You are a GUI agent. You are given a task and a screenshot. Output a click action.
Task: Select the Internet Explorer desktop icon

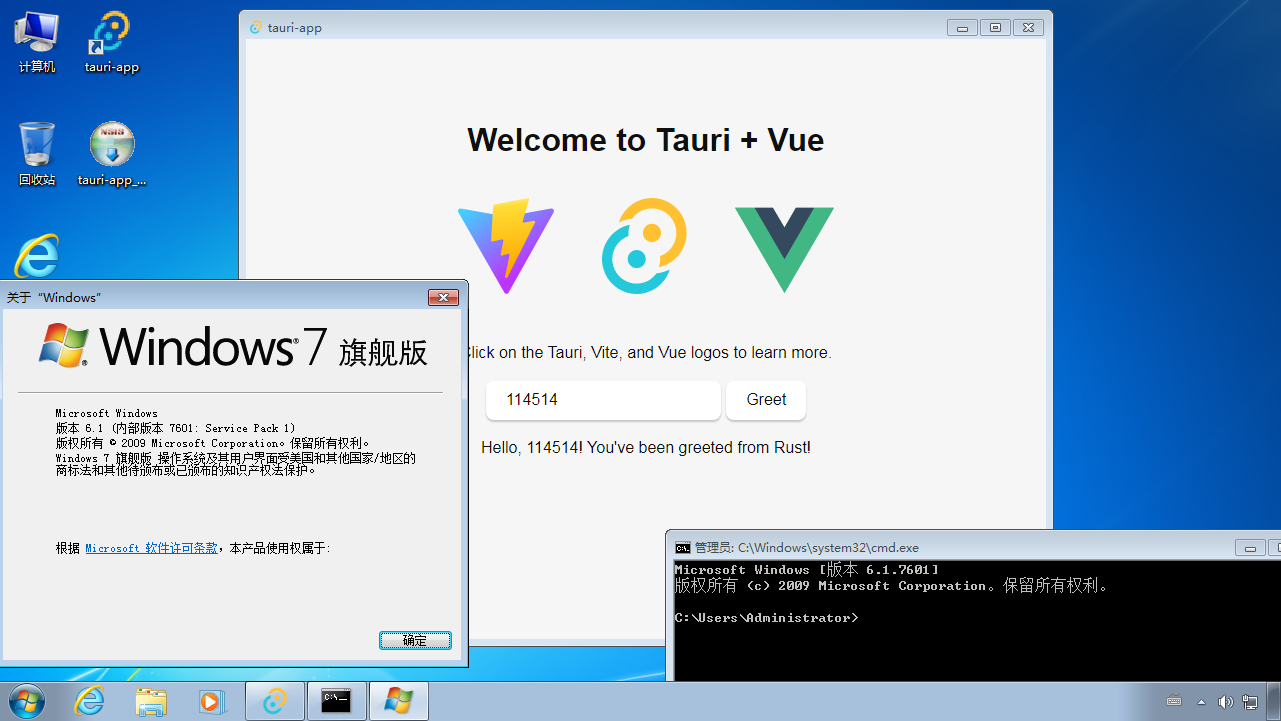pyautogui.click(x=37, y=256)
